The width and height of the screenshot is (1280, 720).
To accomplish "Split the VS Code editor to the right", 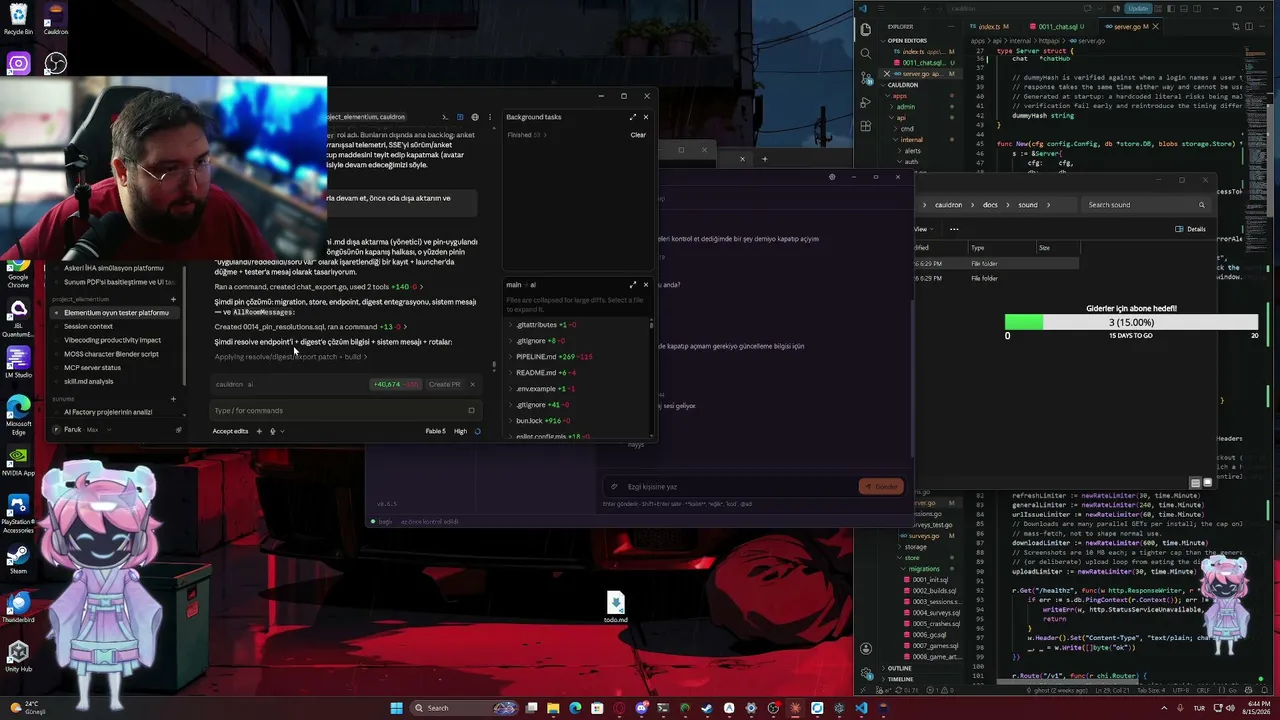I will tap(1247, 27).
